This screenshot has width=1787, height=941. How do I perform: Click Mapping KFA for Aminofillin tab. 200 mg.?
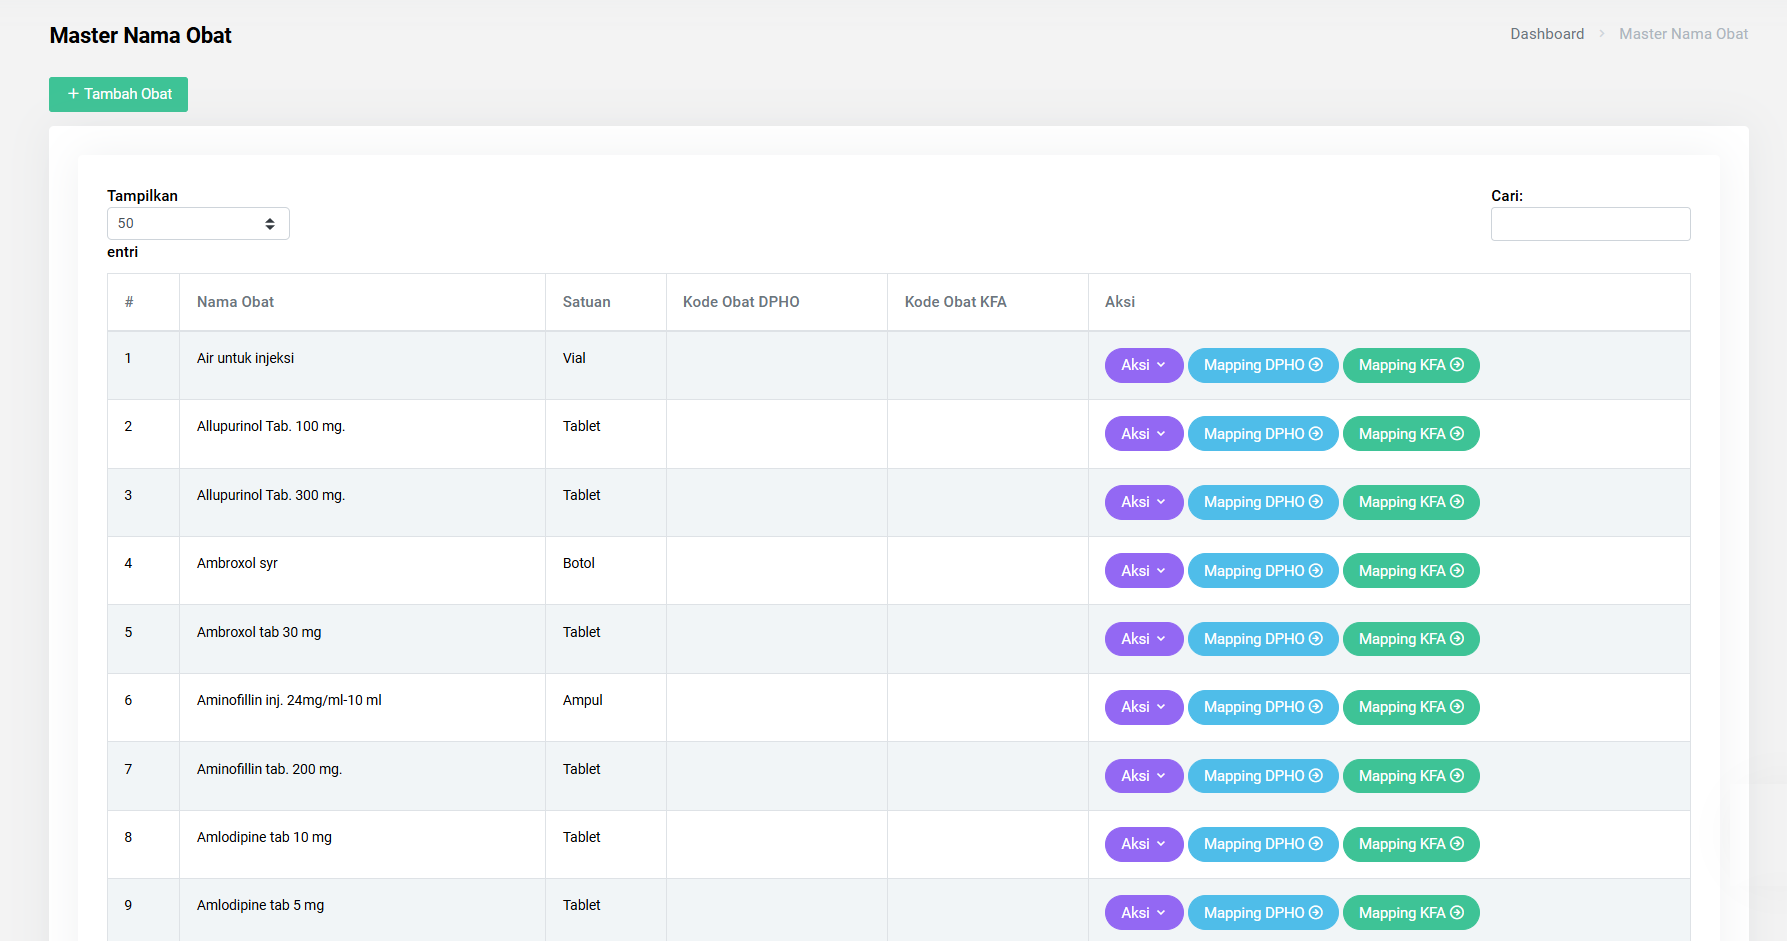pos(1411,776)
